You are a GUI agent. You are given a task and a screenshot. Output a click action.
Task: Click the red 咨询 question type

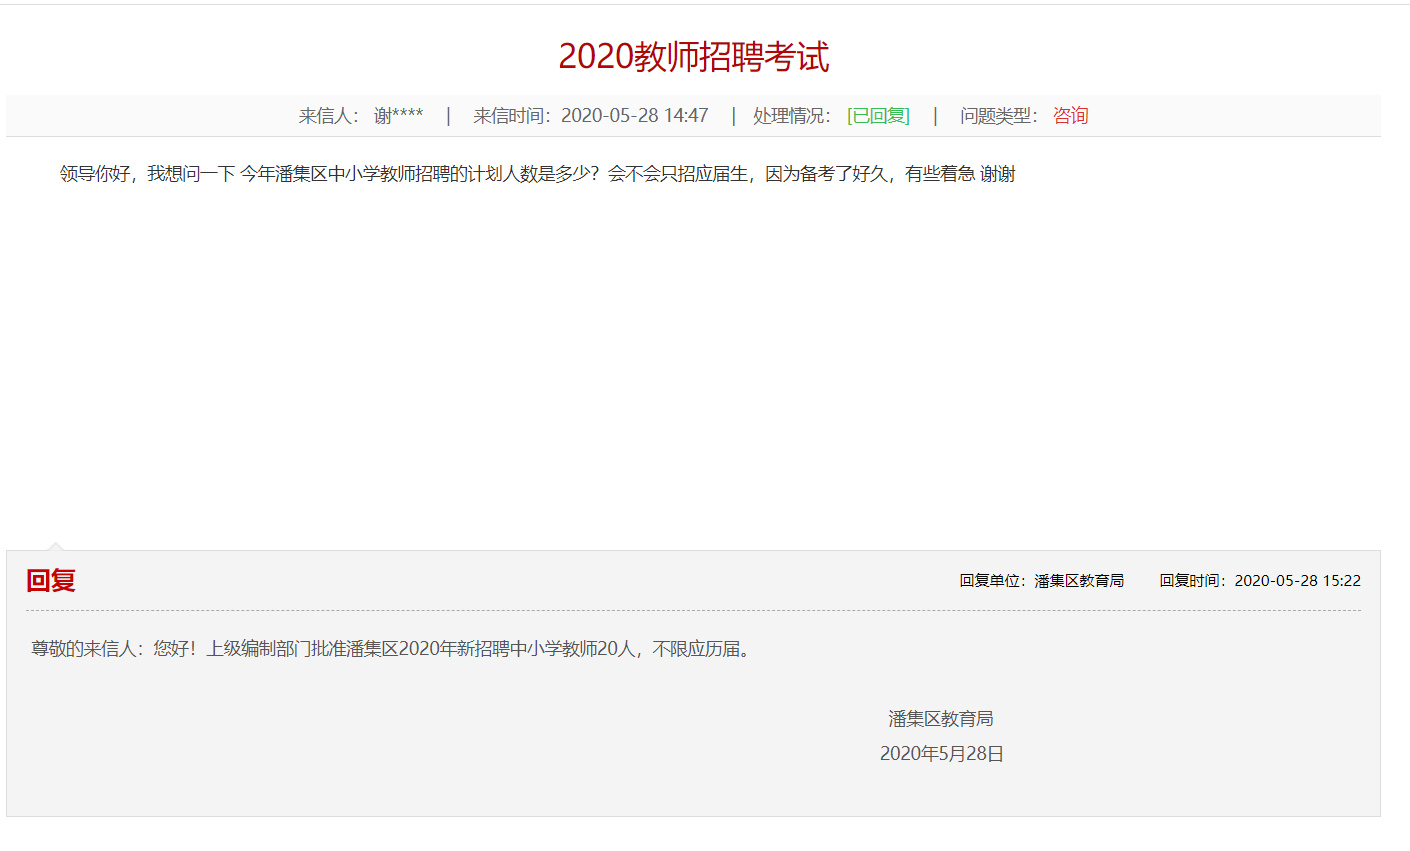coord(1070,116)
